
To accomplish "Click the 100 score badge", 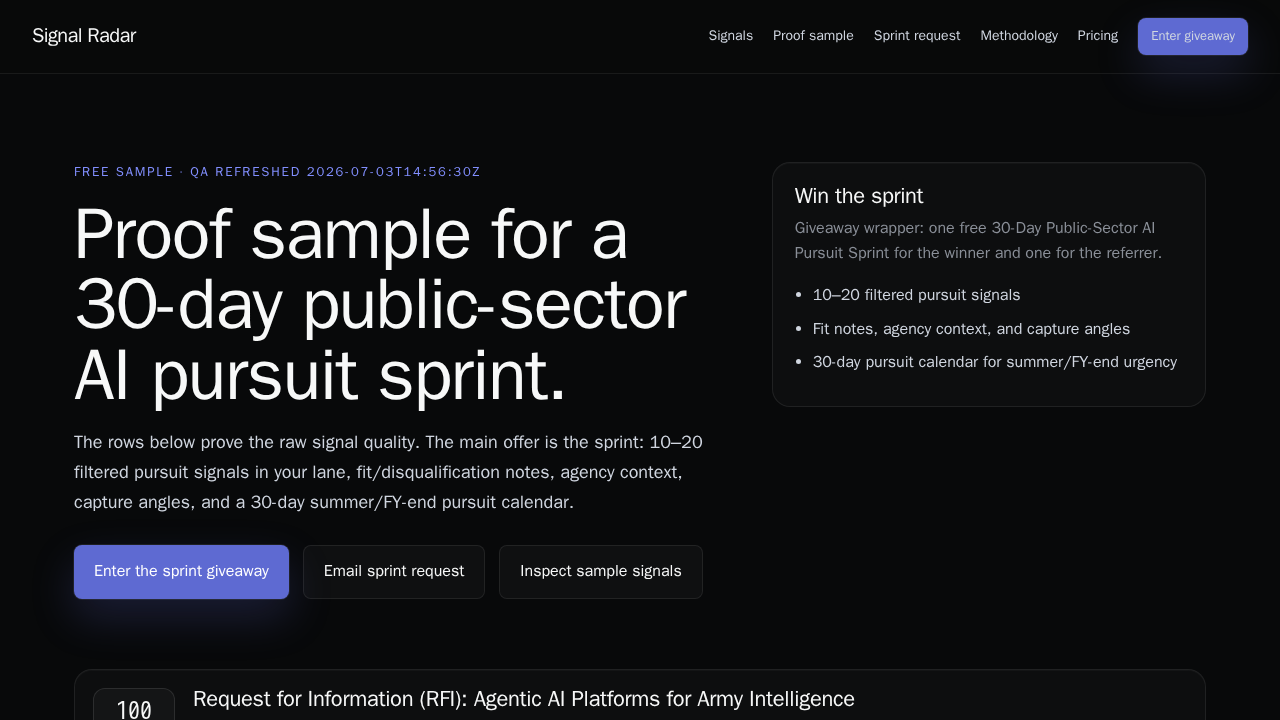I will pos(134,706).
